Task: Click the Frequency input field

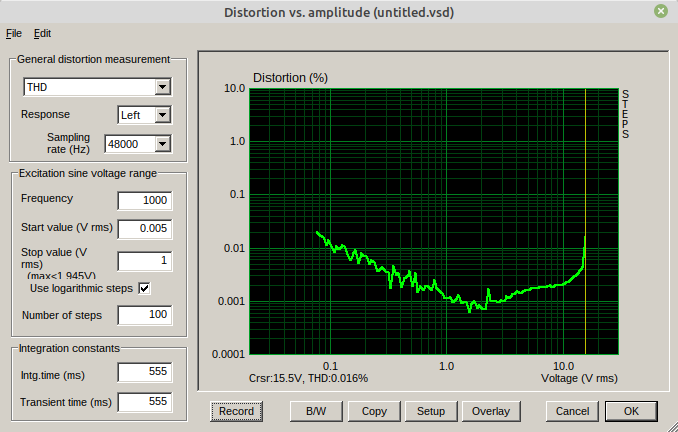Action: tap(144, 200)
